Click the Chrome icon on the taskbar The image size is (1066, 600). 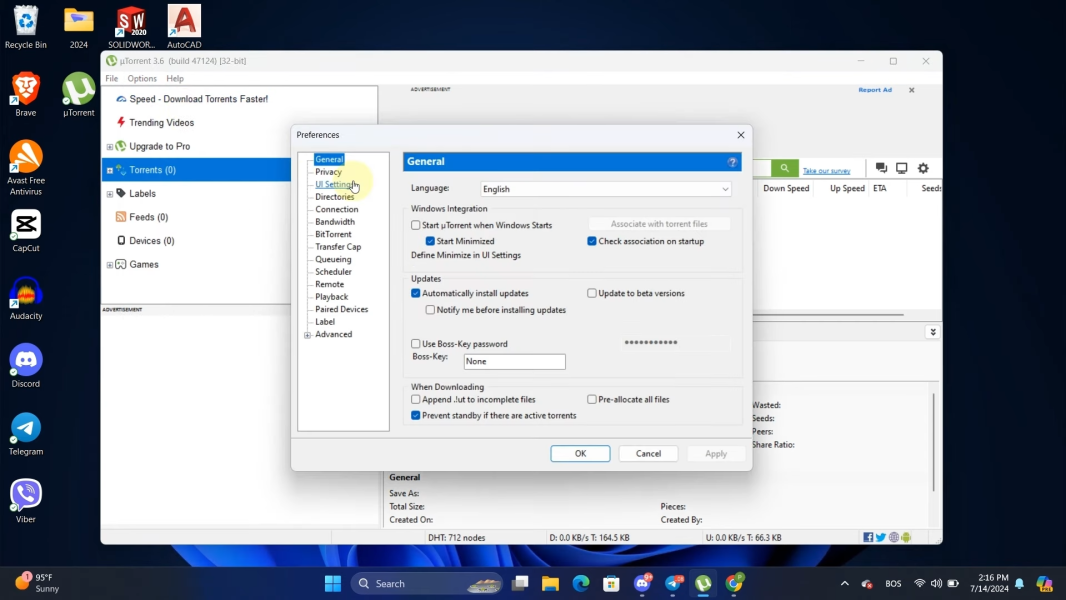pos(734,583)
